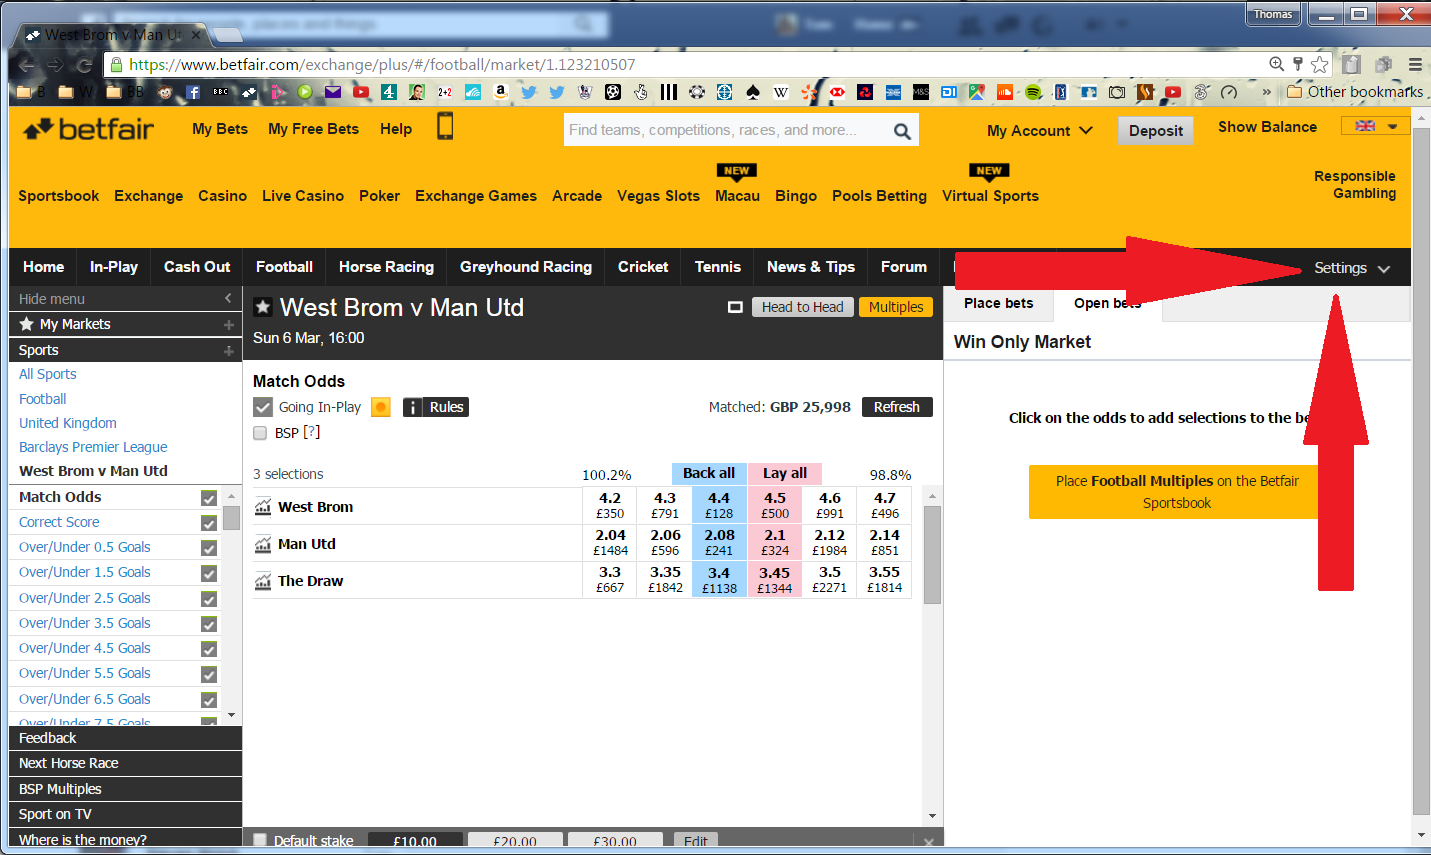1431x855 pixels.
Task: Add to My Markets with plus icon
Action: coord(229,325)
